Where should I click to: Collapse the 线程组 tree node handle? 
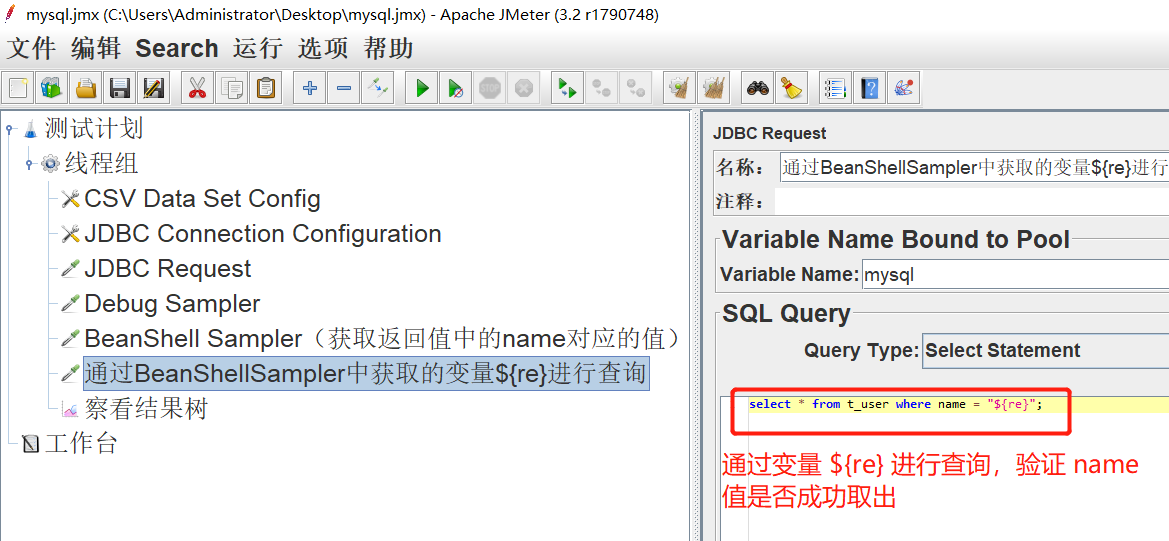click(x=29, y=164)
